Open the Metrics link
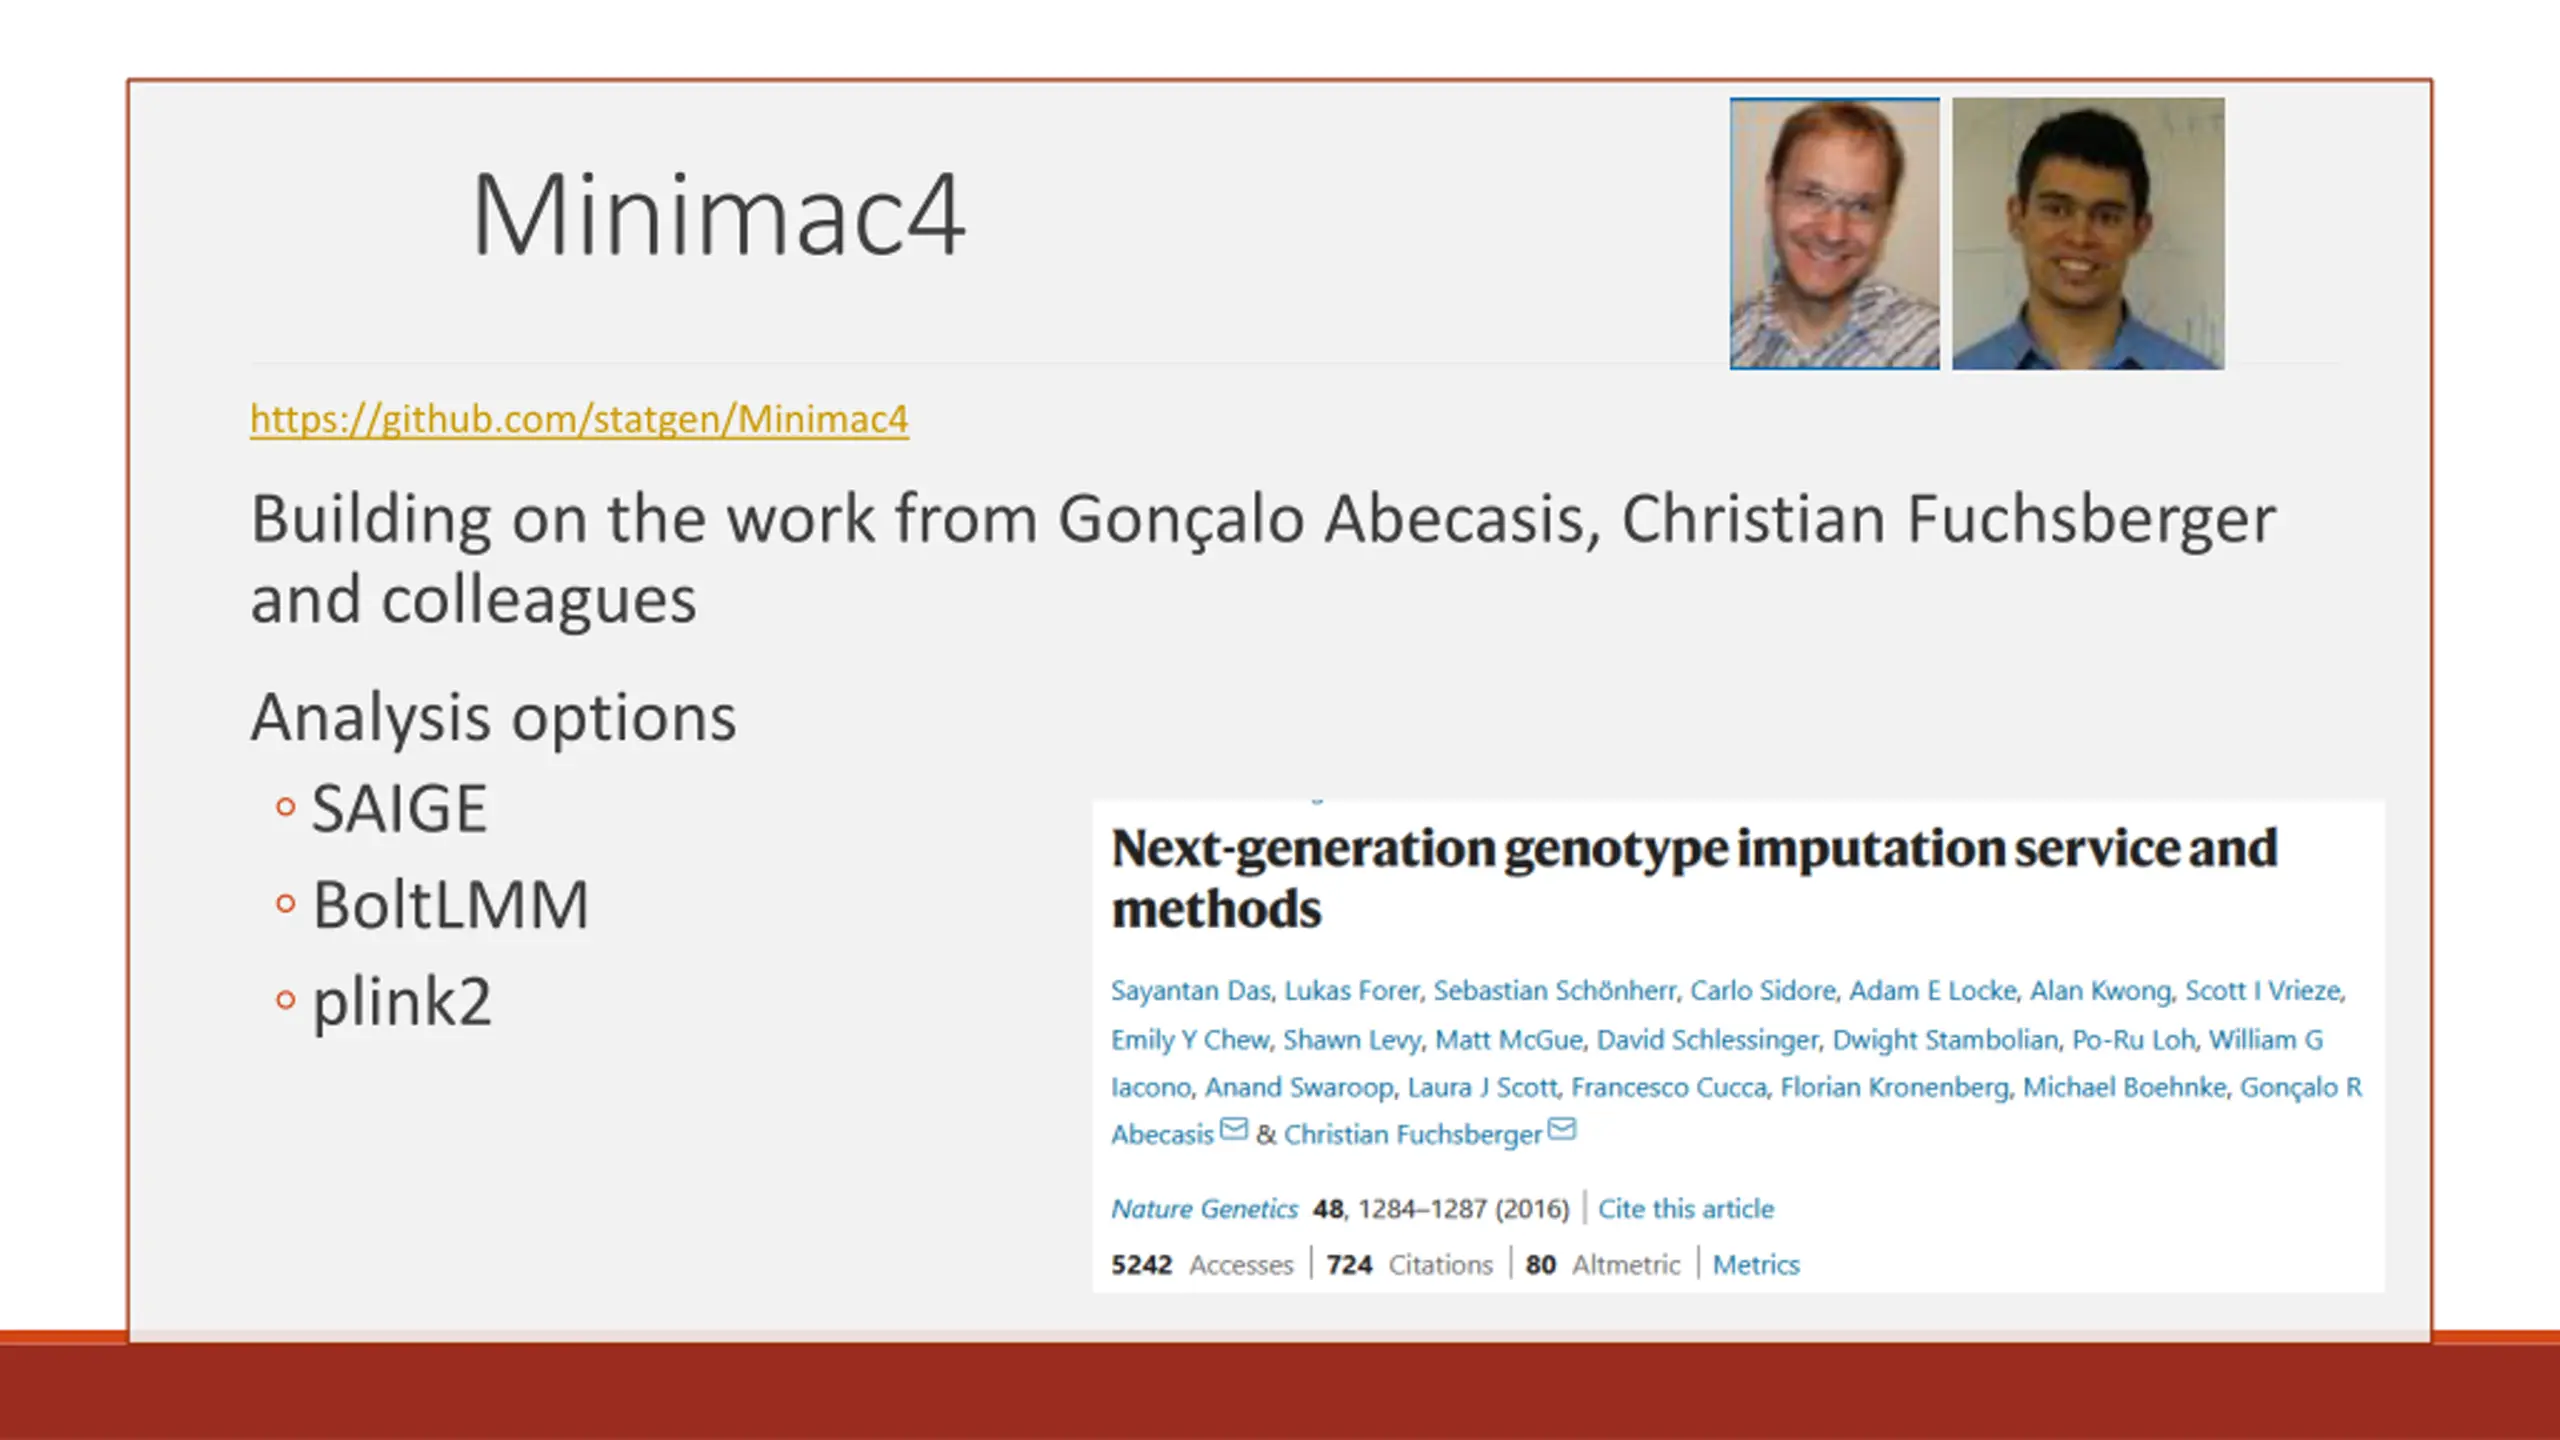 (1756, 1265)
